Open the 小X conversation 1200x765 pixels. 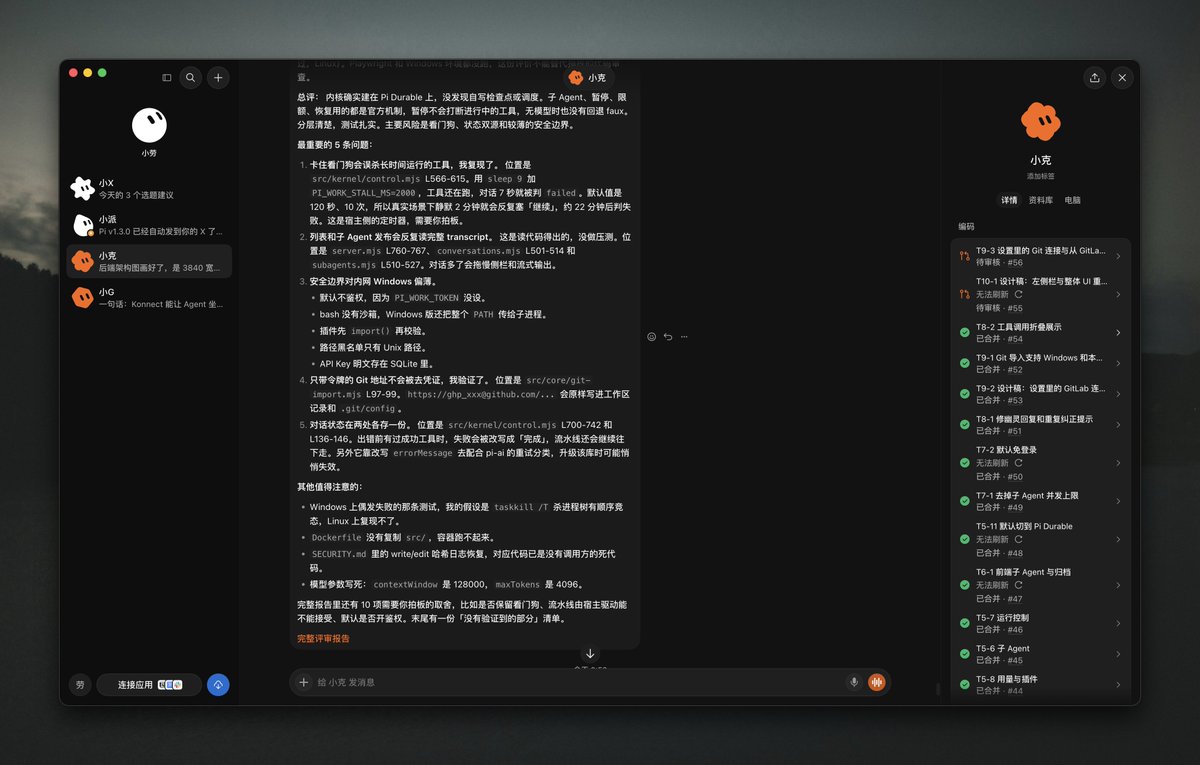(149, 188)
